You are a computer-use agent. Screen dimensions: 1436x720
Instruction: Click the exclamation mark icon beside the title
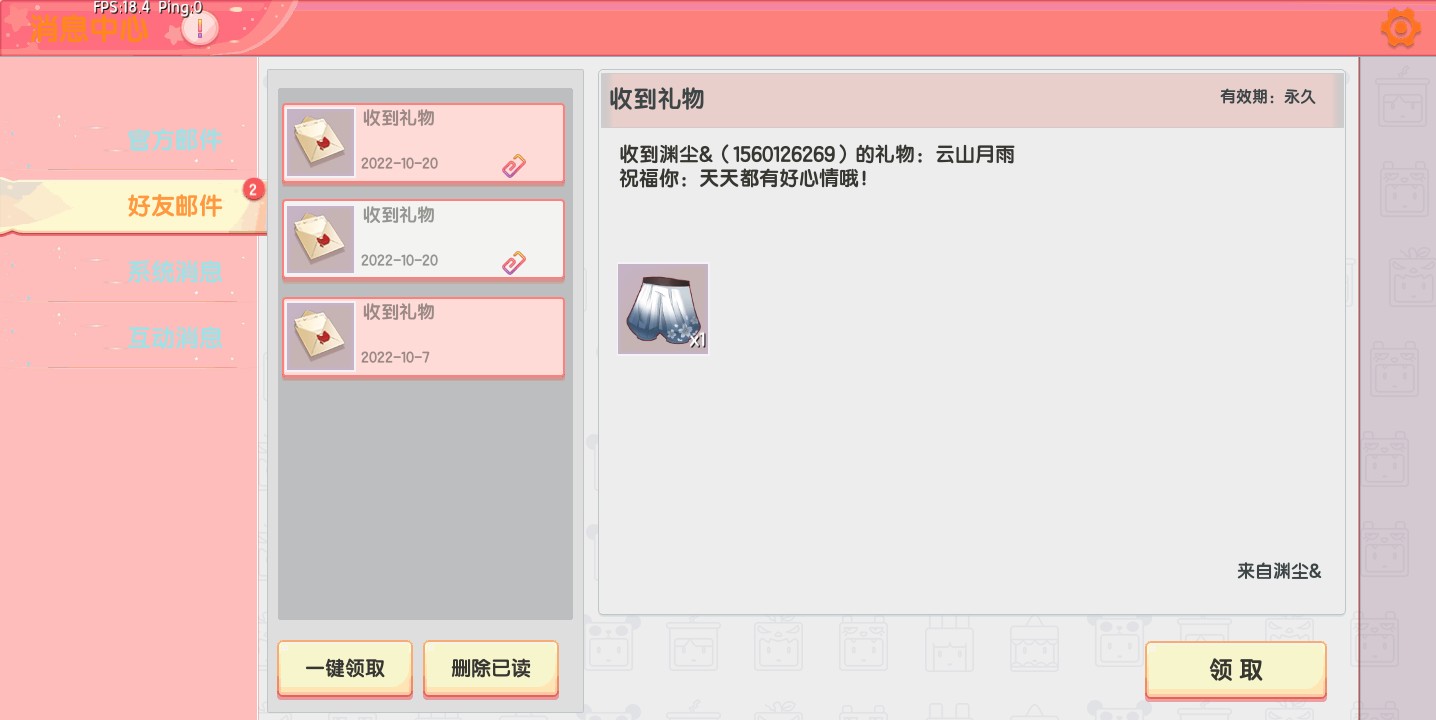coord(199,29)
